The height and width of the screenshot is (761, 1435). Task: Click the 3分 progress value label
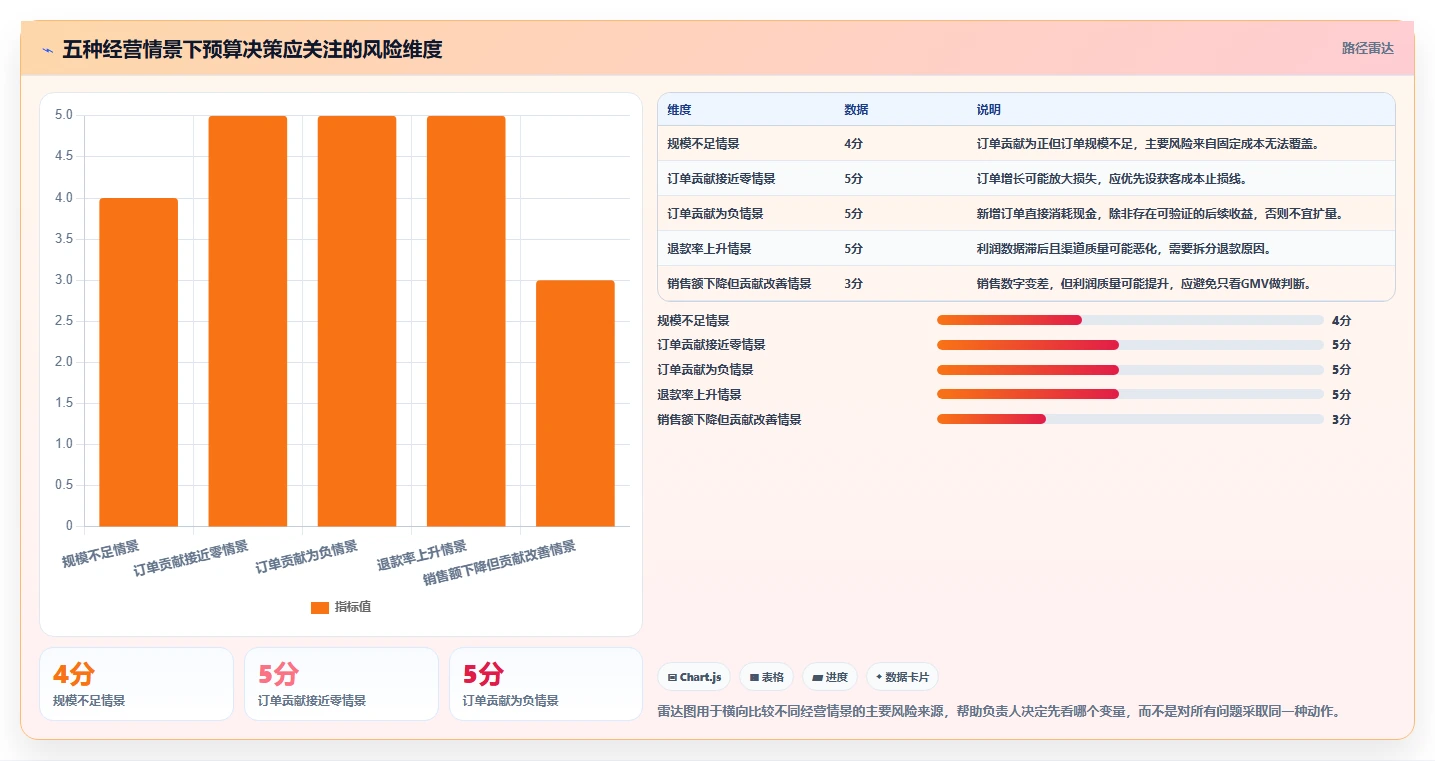coord(1341,420)
